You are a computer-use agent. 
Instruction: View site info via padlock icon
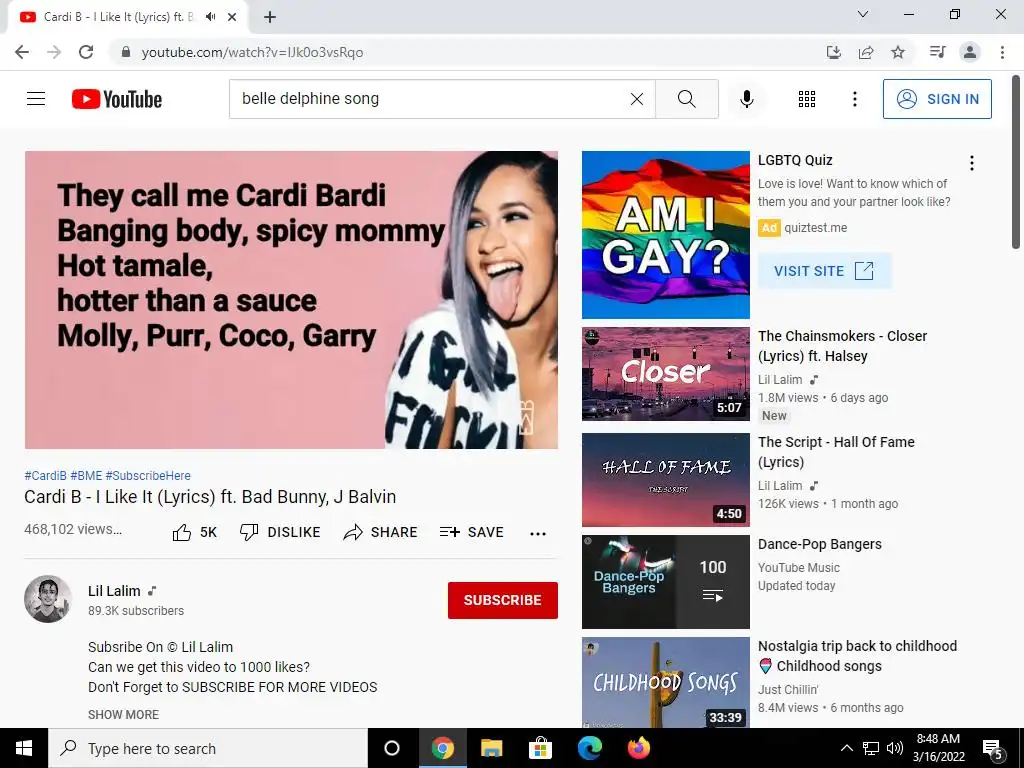point(126,52)
